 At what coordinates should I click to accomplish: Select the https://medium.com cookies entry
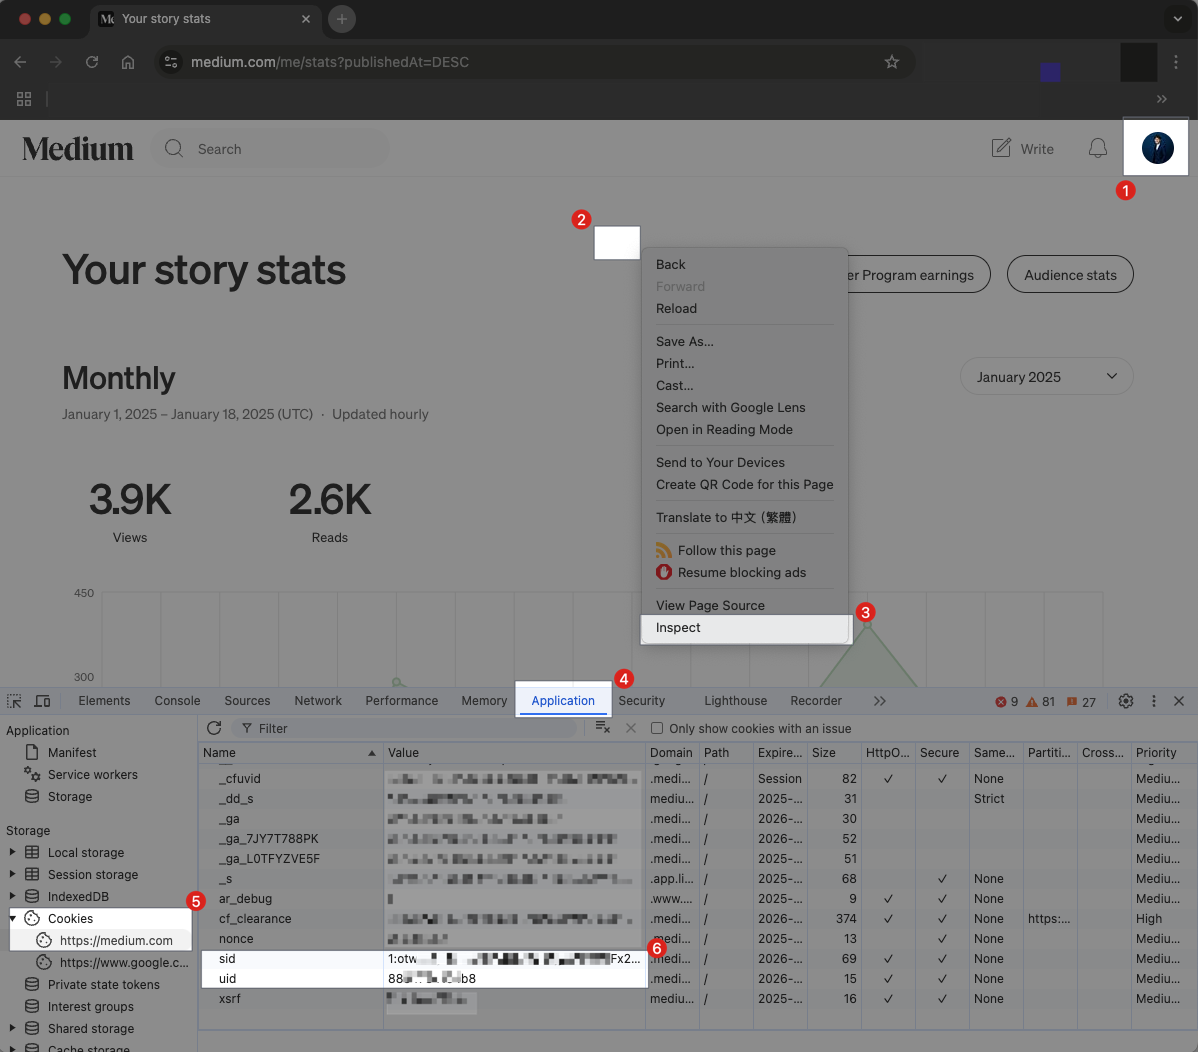pos(116,940)
